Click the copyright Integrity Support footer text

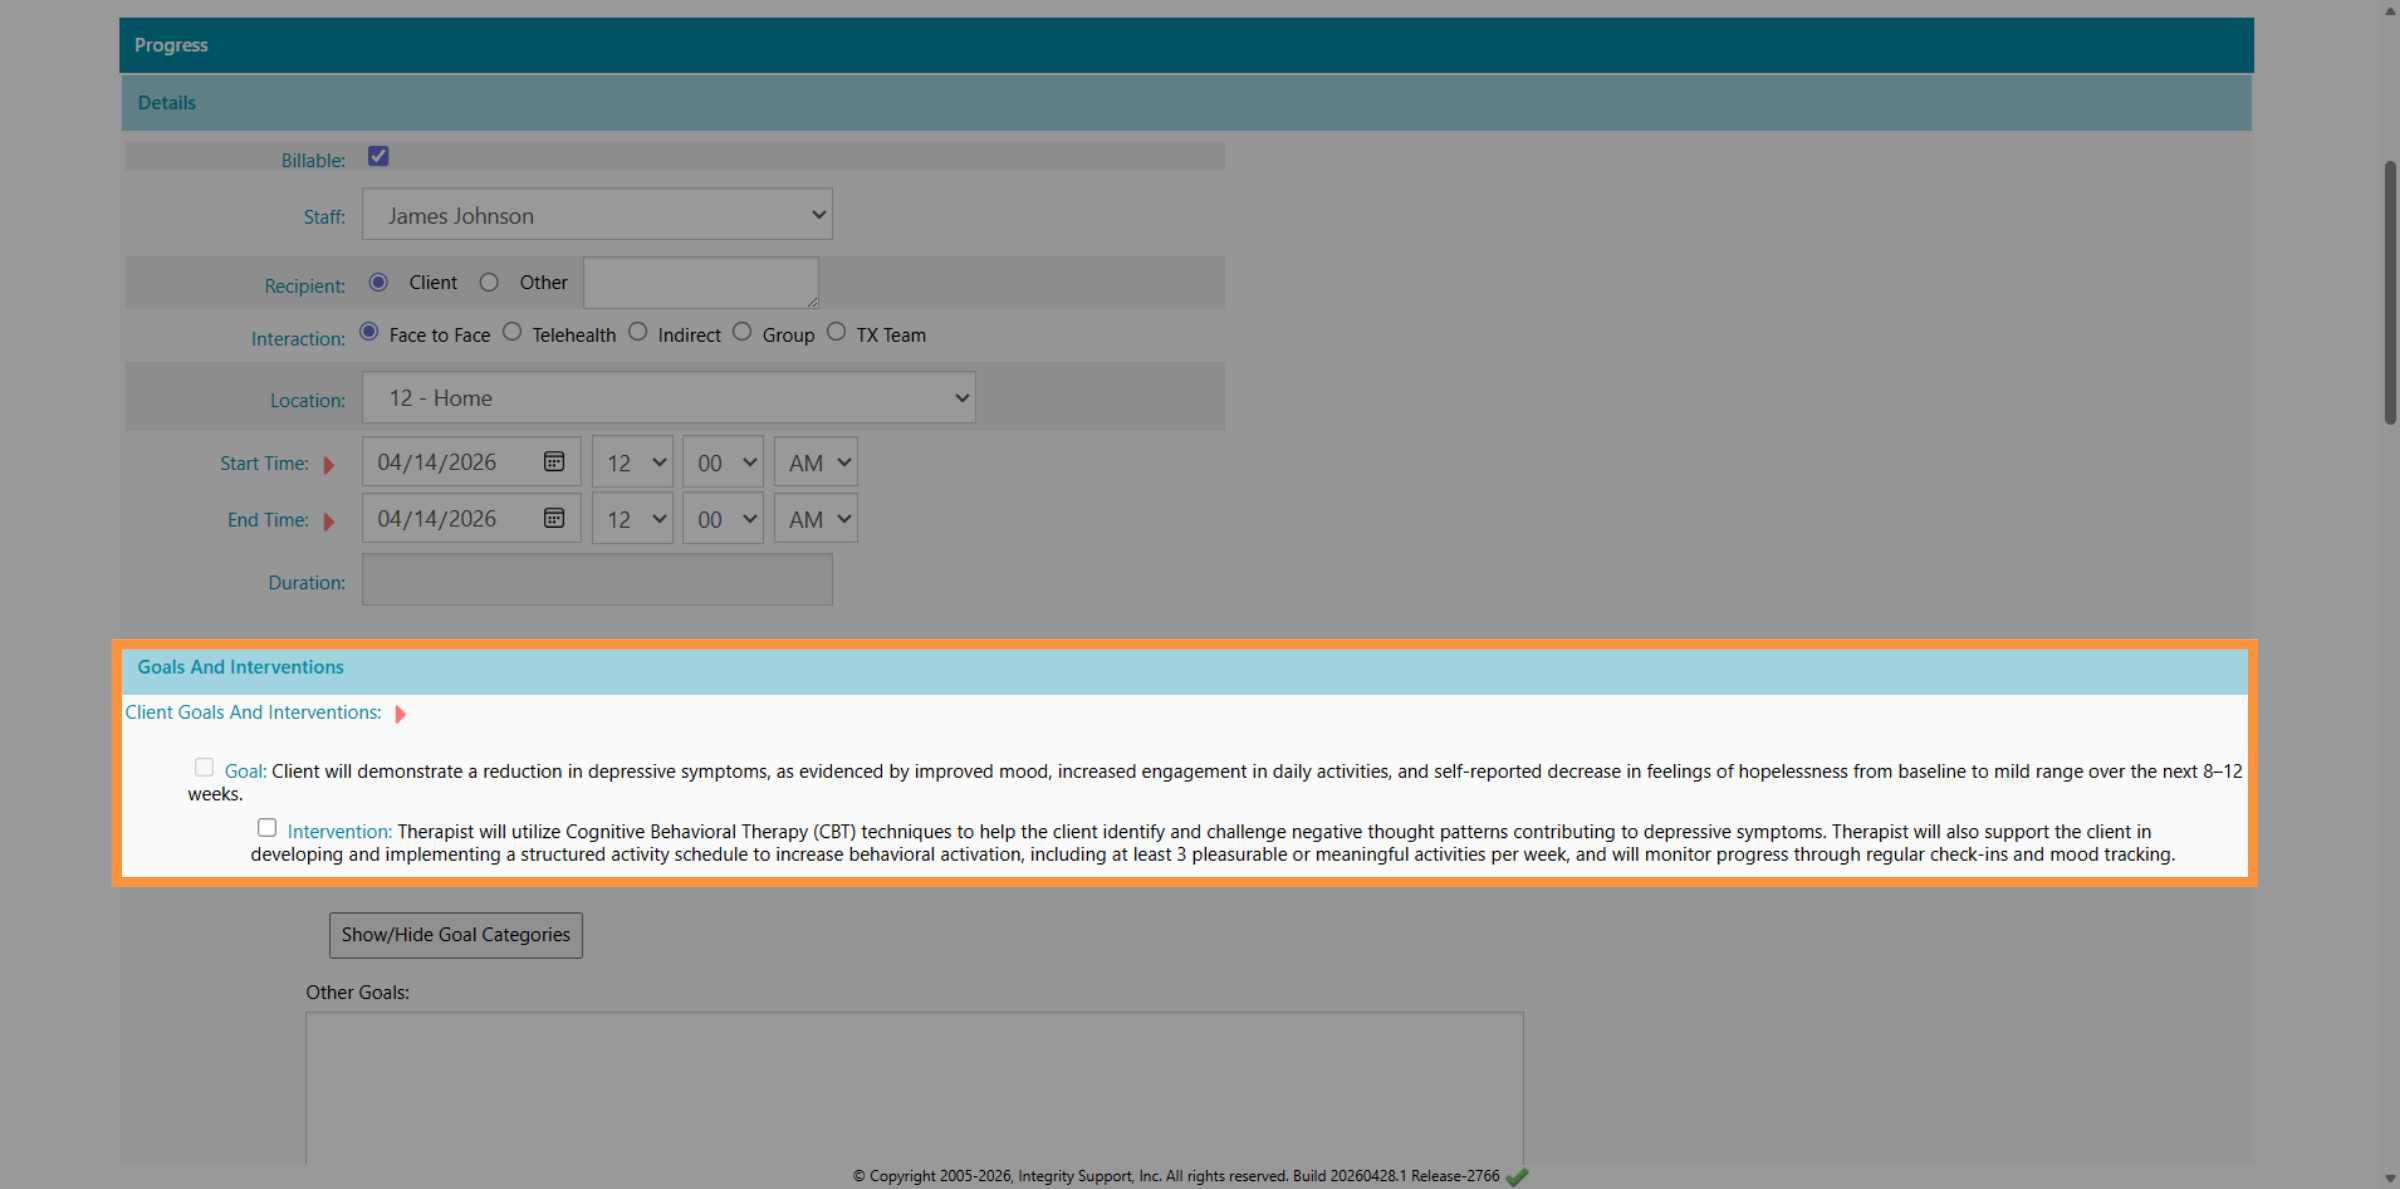1176,1176
